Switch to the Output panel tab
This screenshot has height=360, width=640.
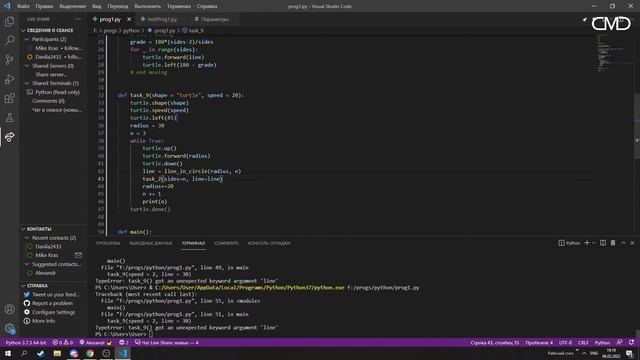[151, 243]
